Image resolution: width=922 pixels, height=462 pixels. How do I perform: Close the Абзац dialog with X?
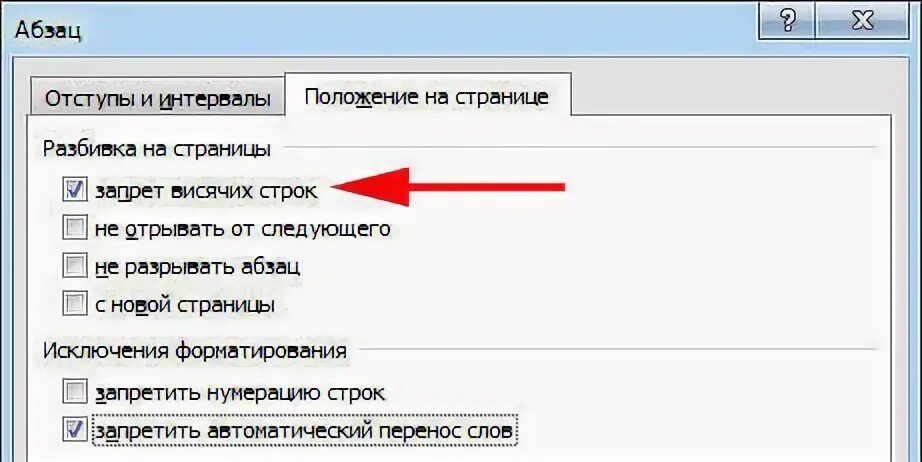(x=863, y=21)
